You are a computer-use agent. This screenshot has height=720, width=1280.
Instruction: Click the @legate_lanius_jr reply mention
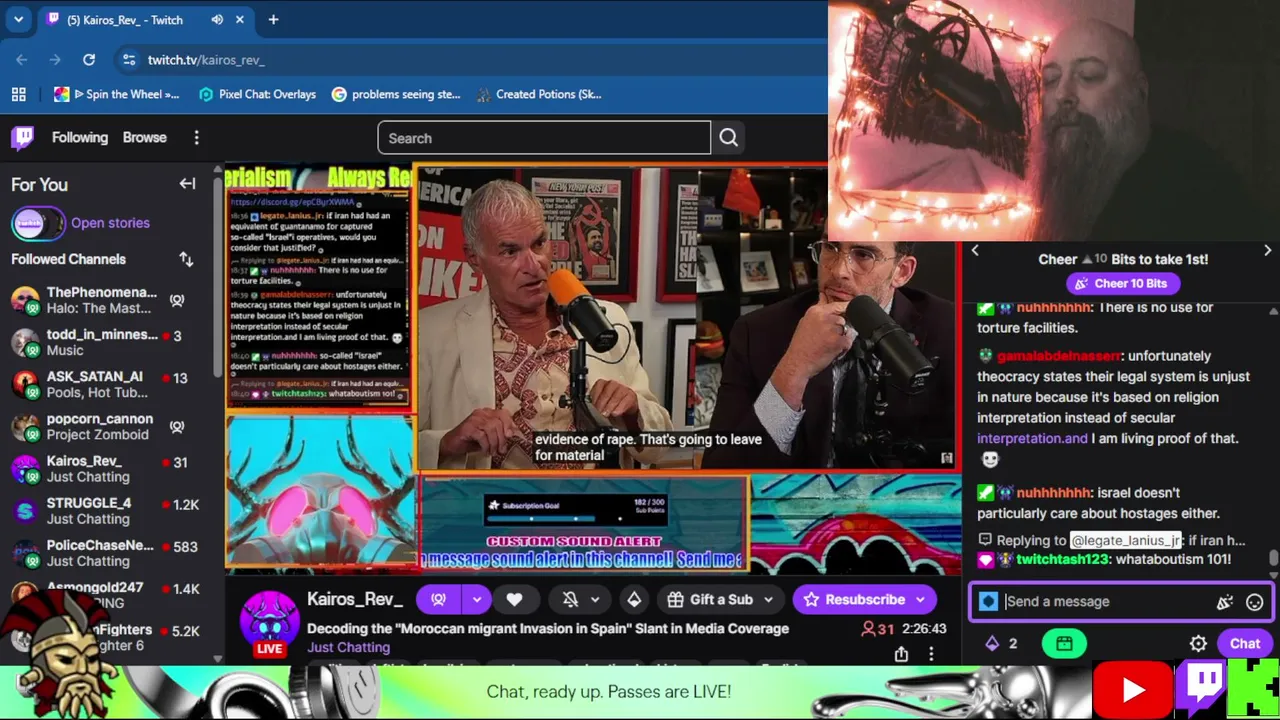tap(1126, 540)
